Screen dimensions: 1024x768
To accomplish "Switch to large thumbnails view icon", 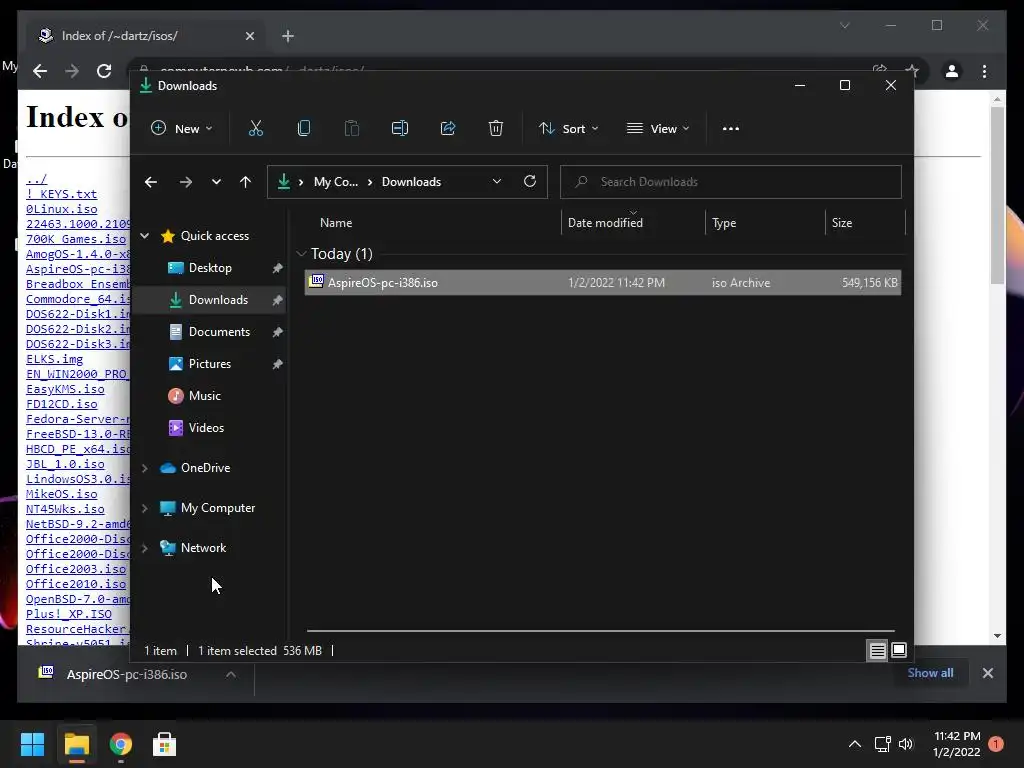I will 899,650.
